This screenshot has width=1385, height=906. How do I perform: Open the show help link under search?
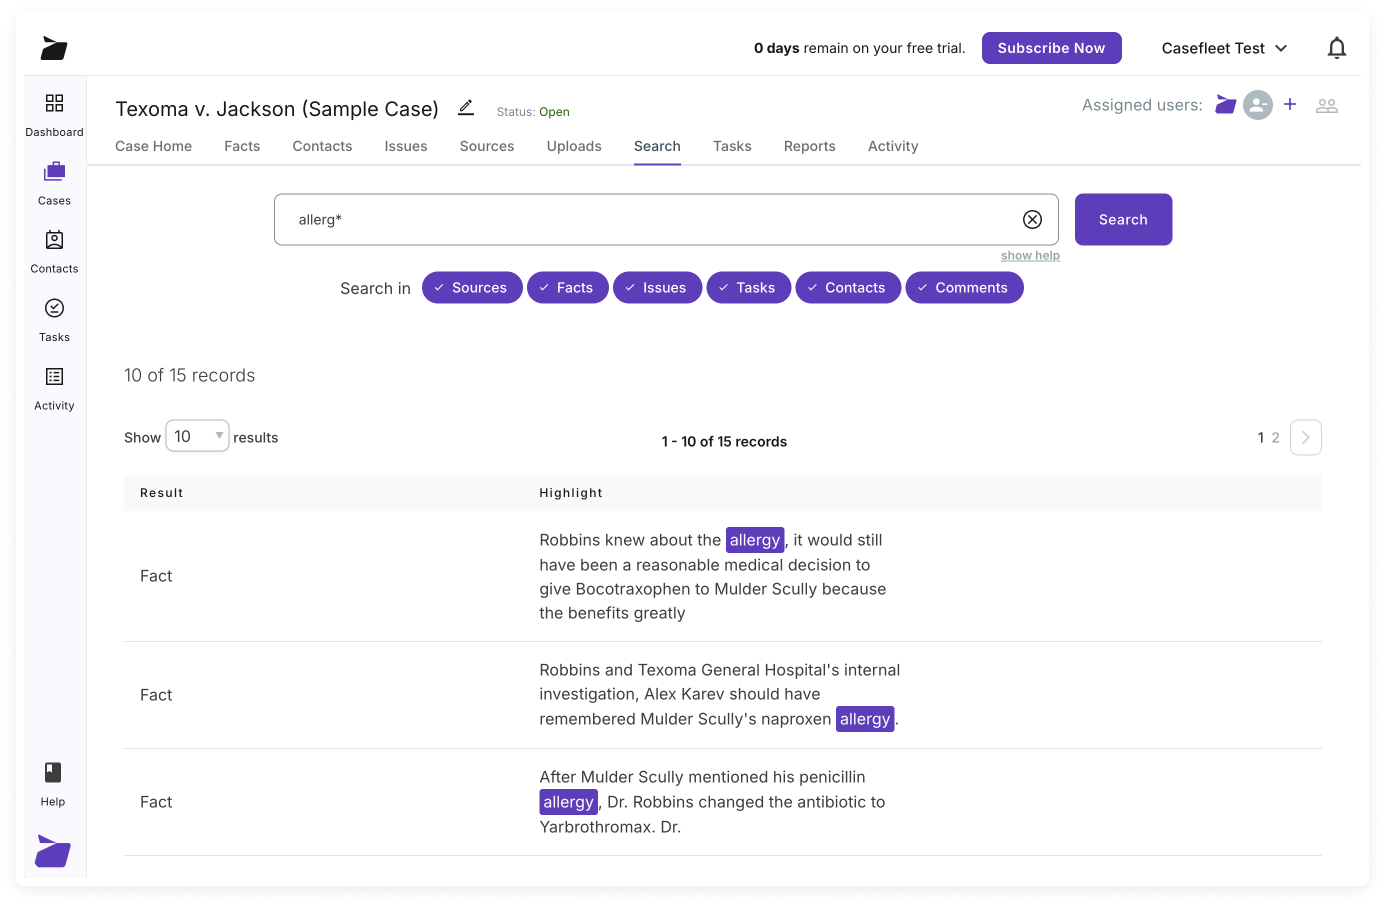point(1030,255)
